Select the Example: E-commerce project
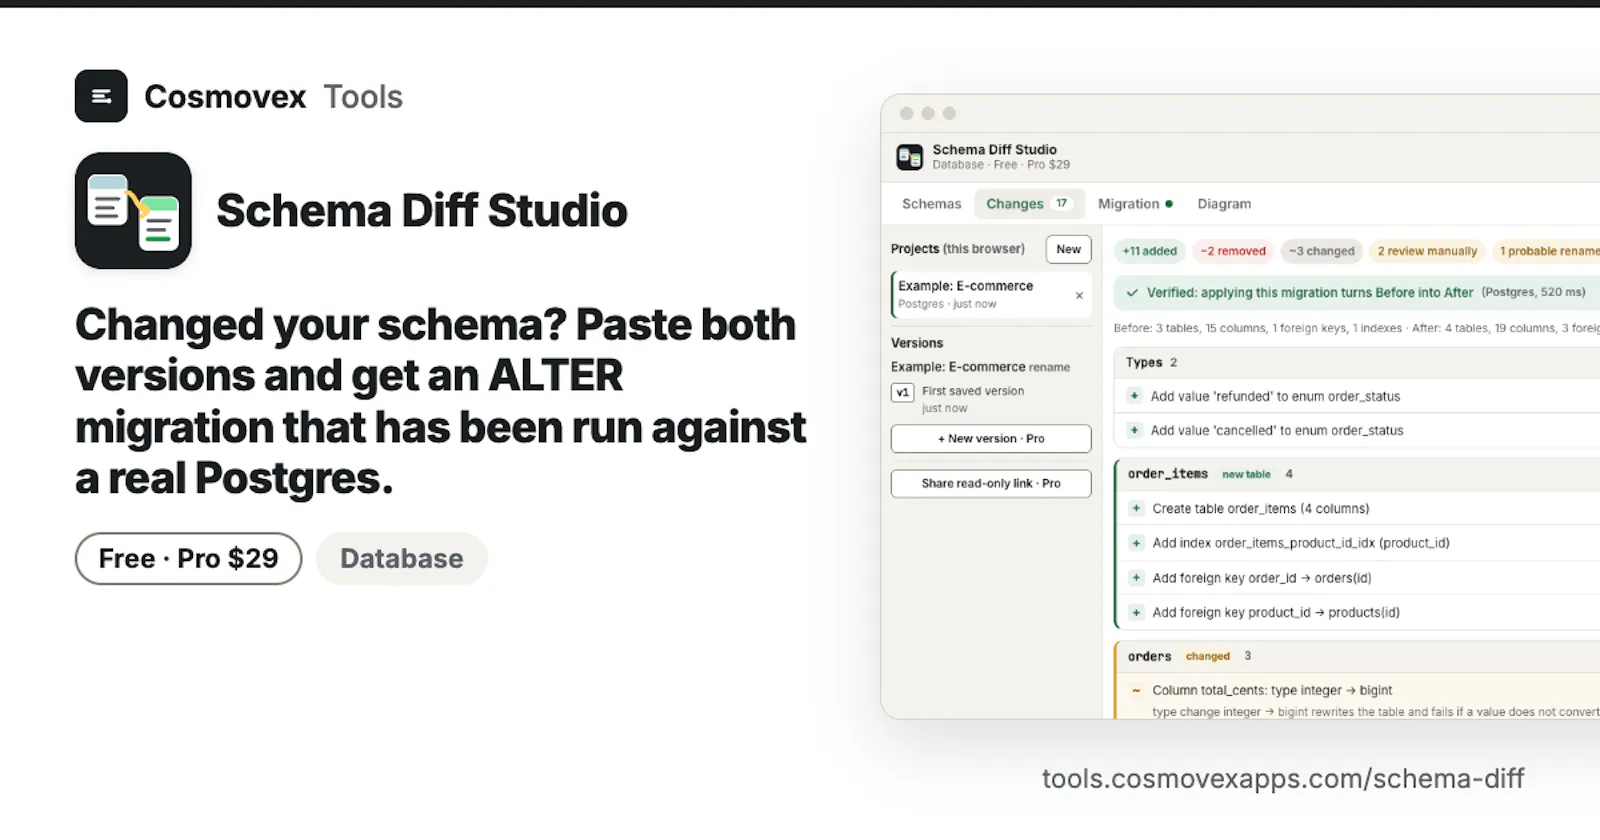1600x840 pixels. [991, 295]
